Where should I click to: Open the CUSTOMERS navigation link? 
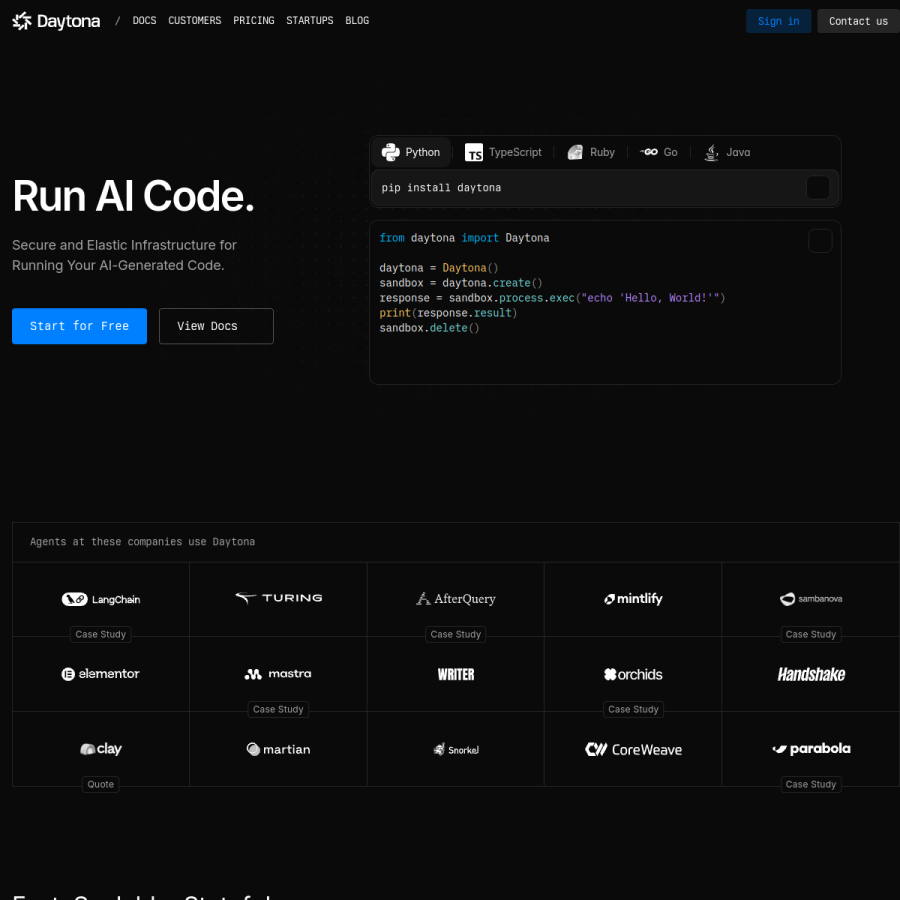(x=195, y=21)
